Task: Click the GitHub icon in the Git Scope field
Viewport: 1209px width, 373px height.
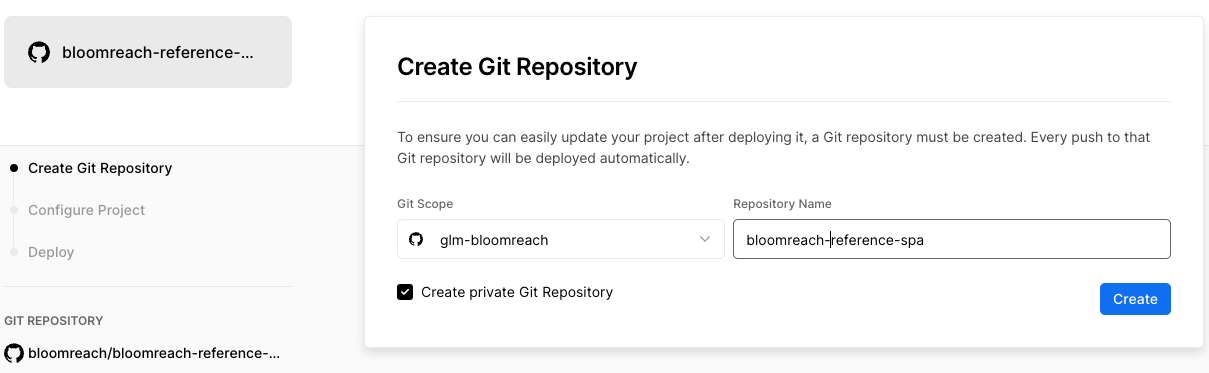Action: pos(416,240)
